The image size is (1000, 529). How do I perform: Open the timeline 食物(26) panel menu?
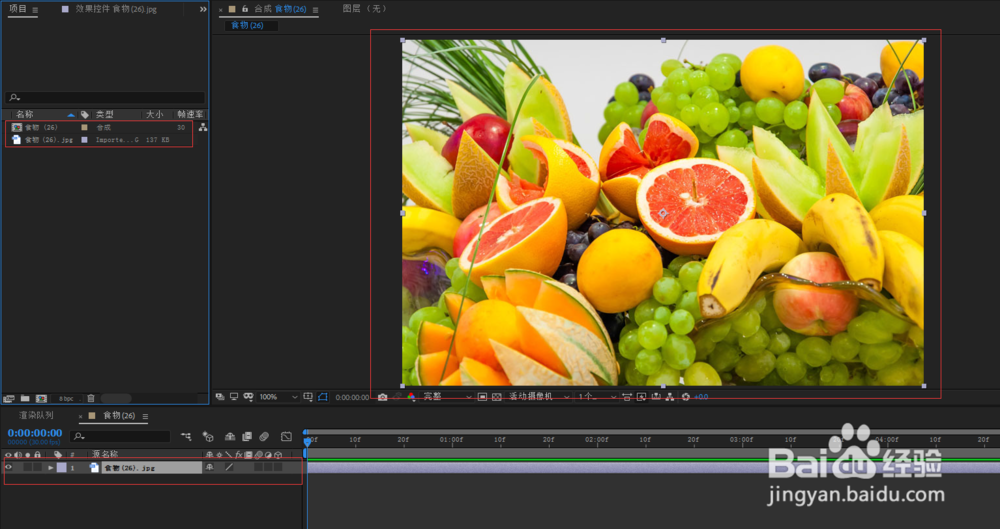(x=145, y=417)
